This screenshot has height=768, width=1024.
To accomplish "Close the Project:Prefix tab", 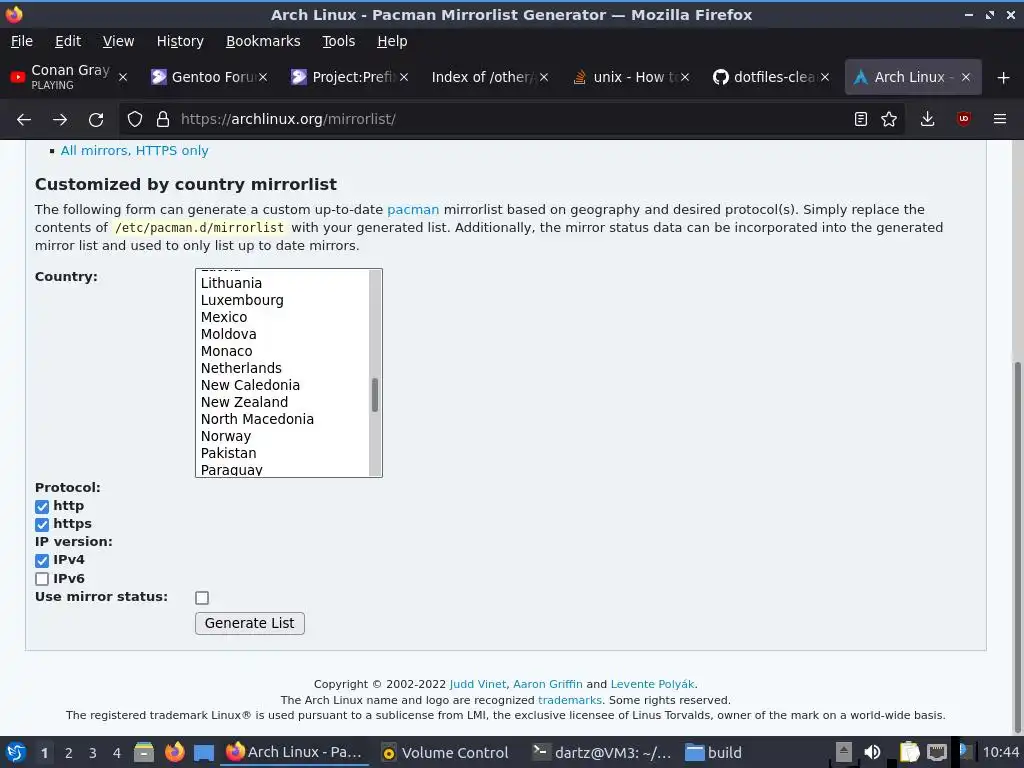I will [x=404, y=77].
